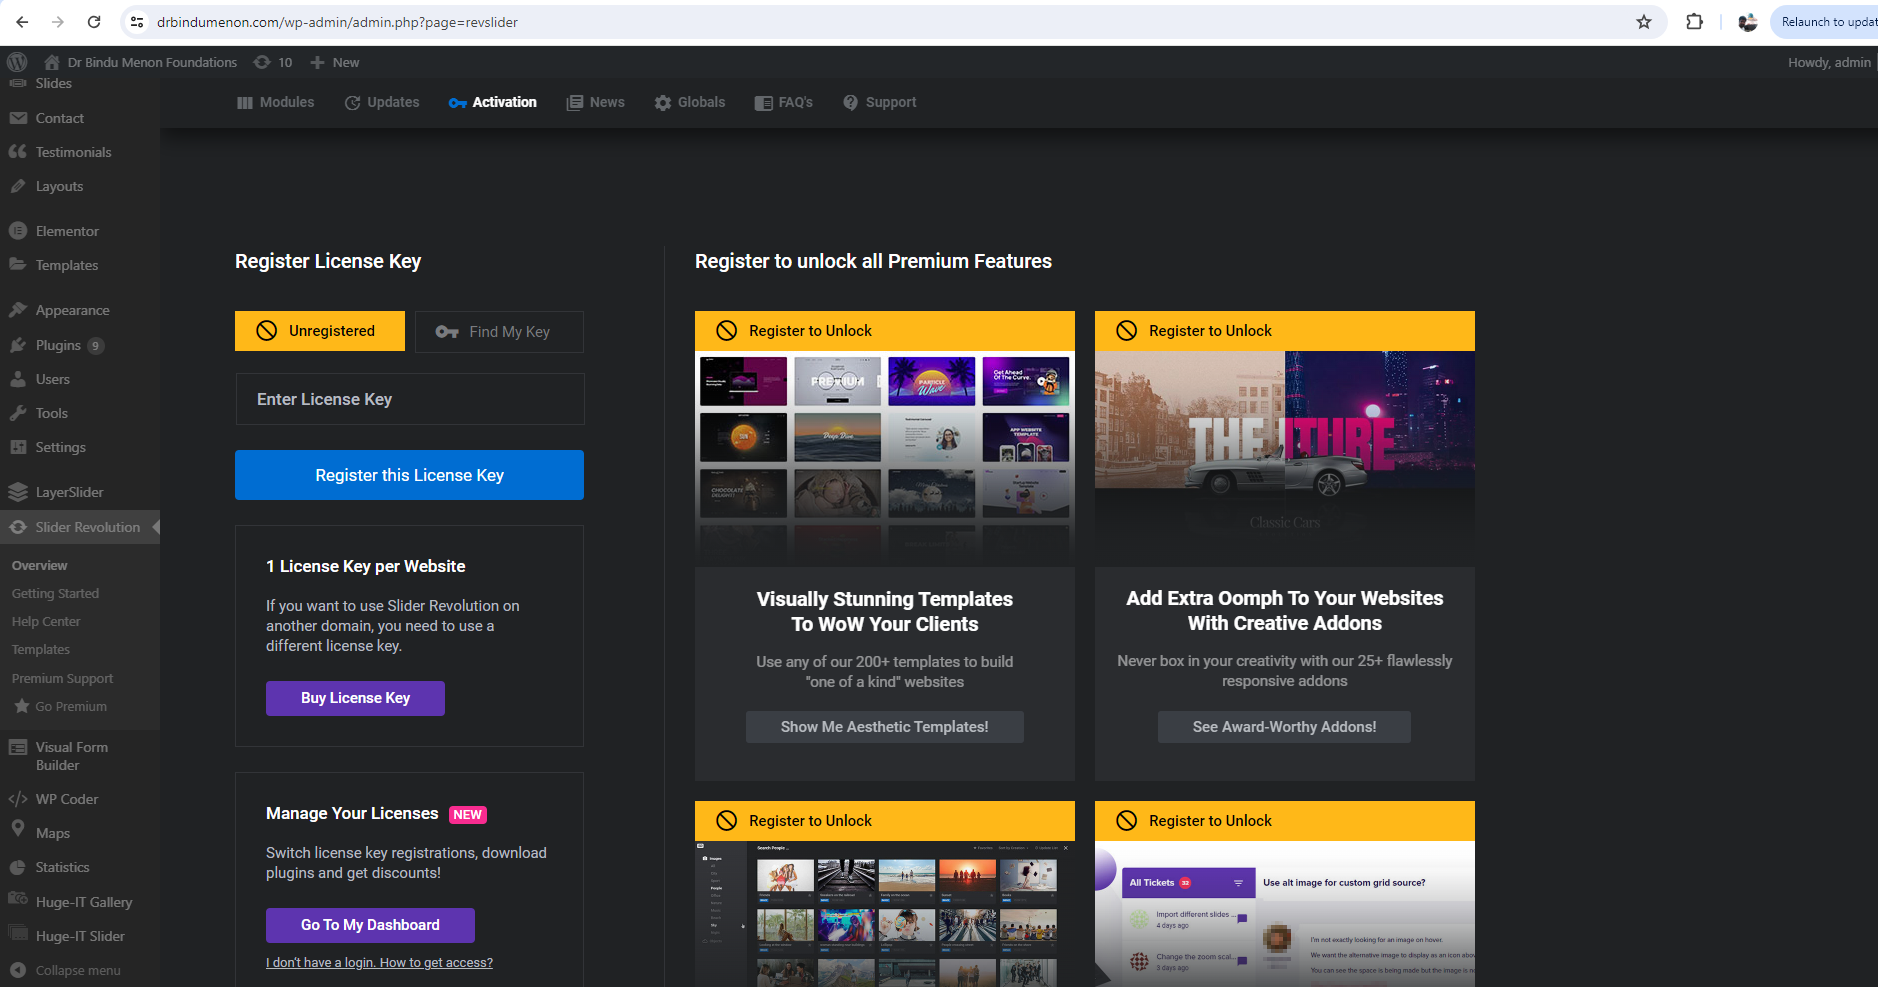
Task: Click the New content button in admin bar
Action: (x=335, y=62)
